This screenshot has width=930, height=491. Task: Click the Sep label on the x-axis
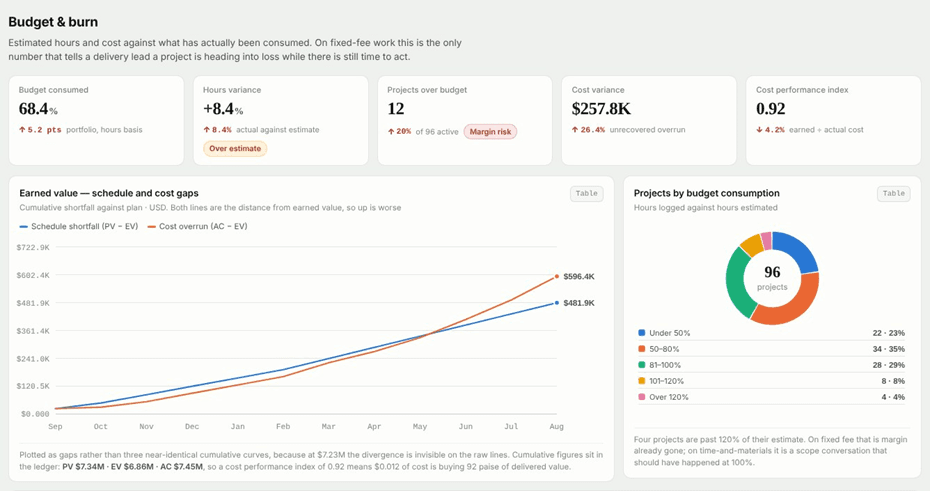point(55,426)
